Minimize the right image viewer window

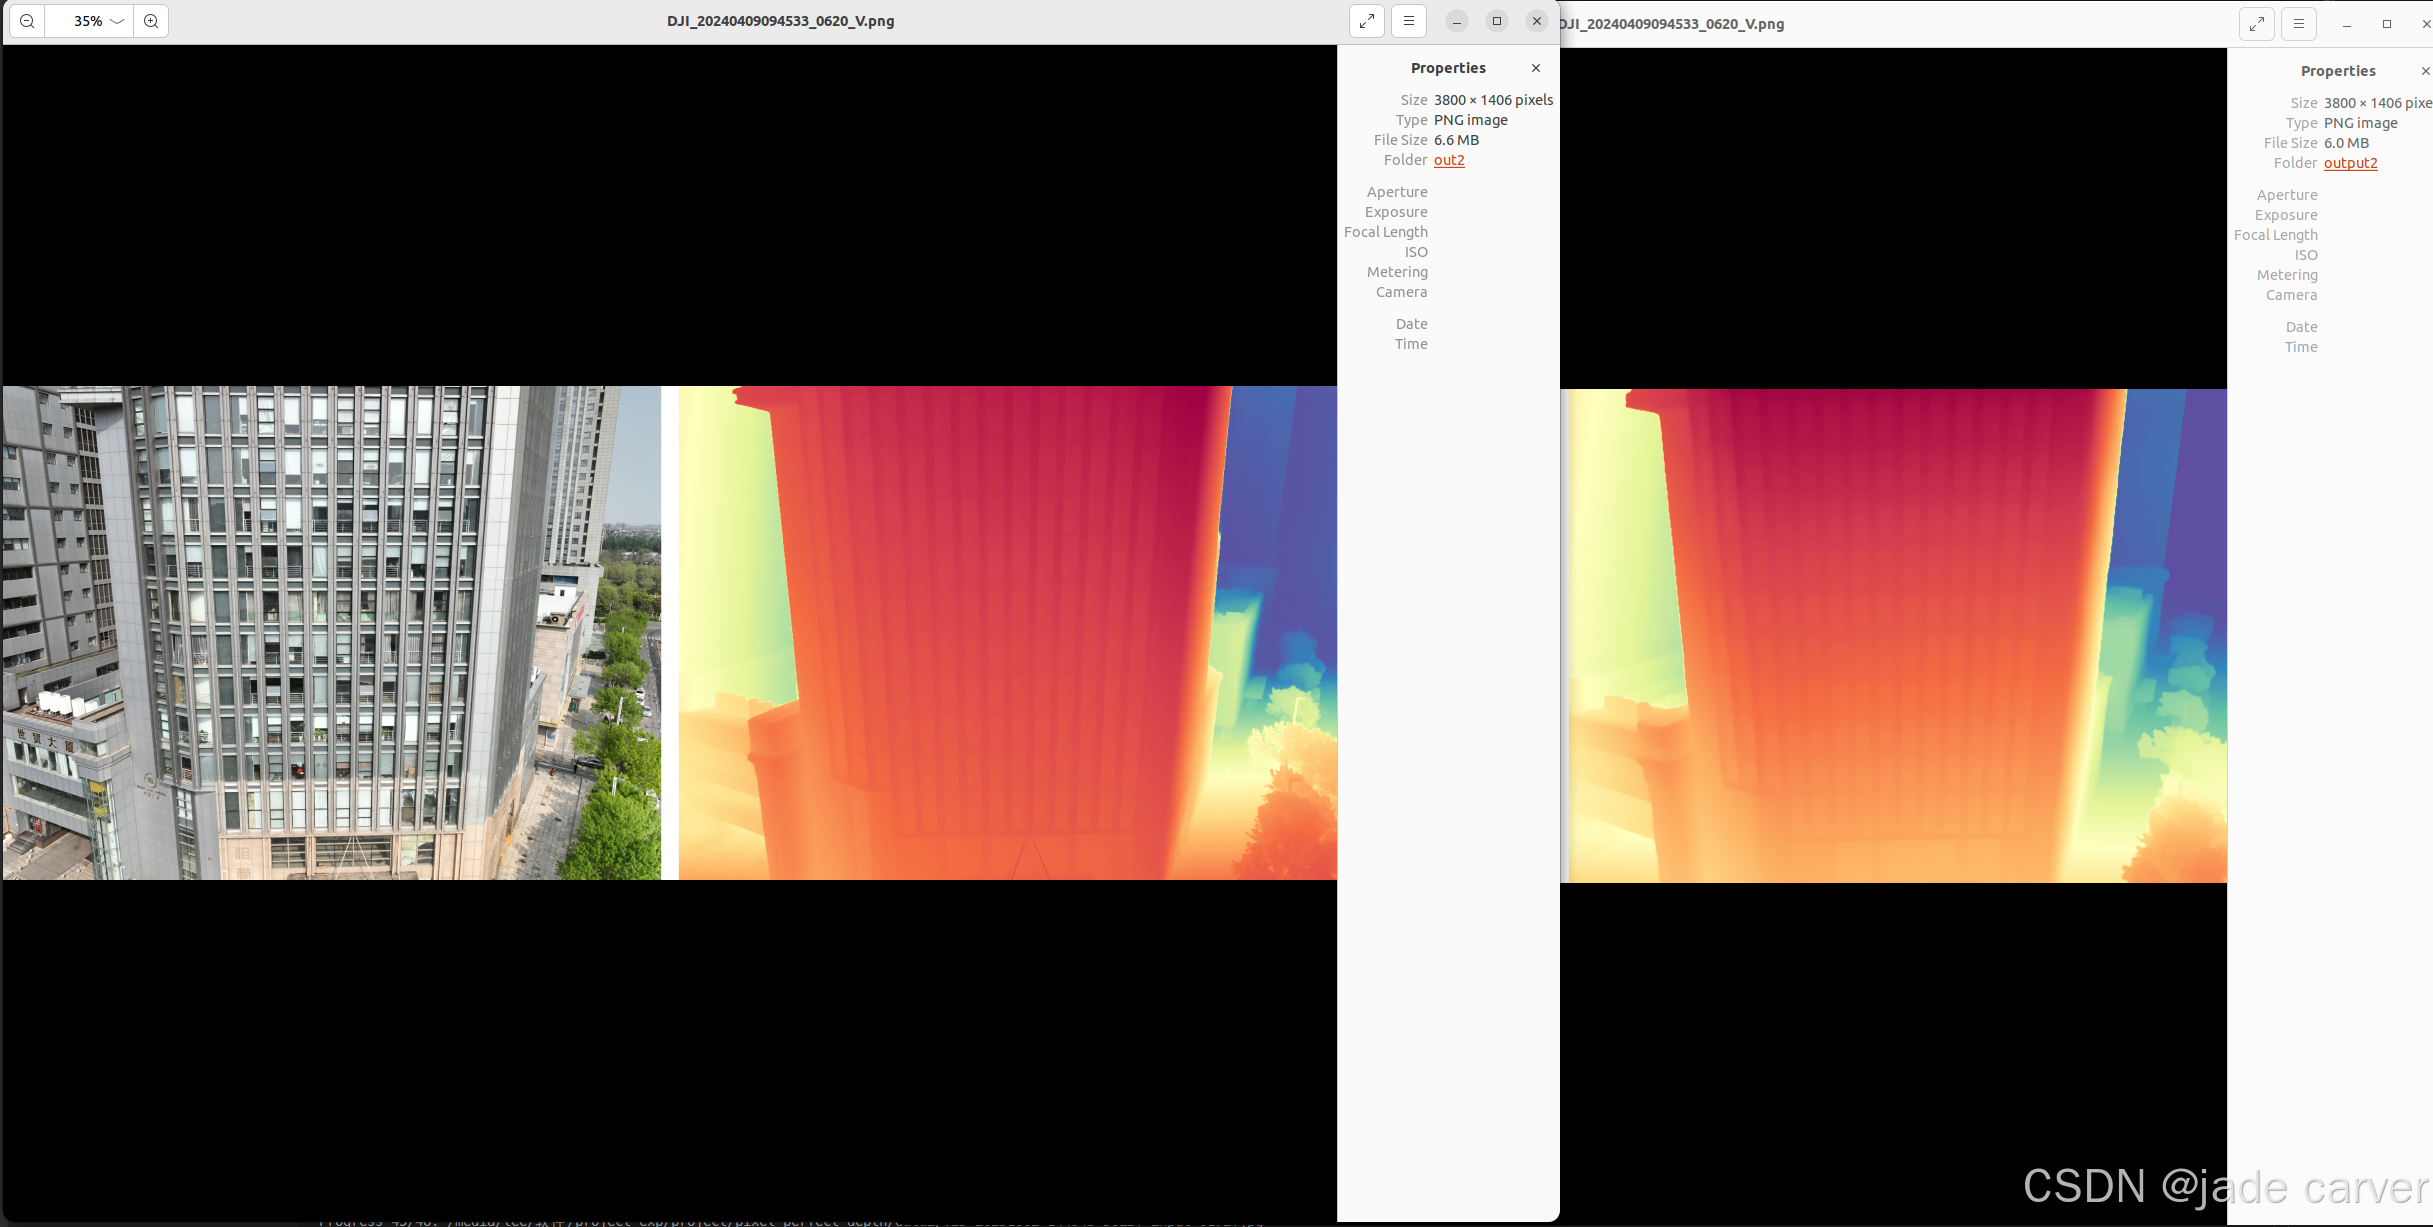pyautogui.click(x=2346, y=24)
